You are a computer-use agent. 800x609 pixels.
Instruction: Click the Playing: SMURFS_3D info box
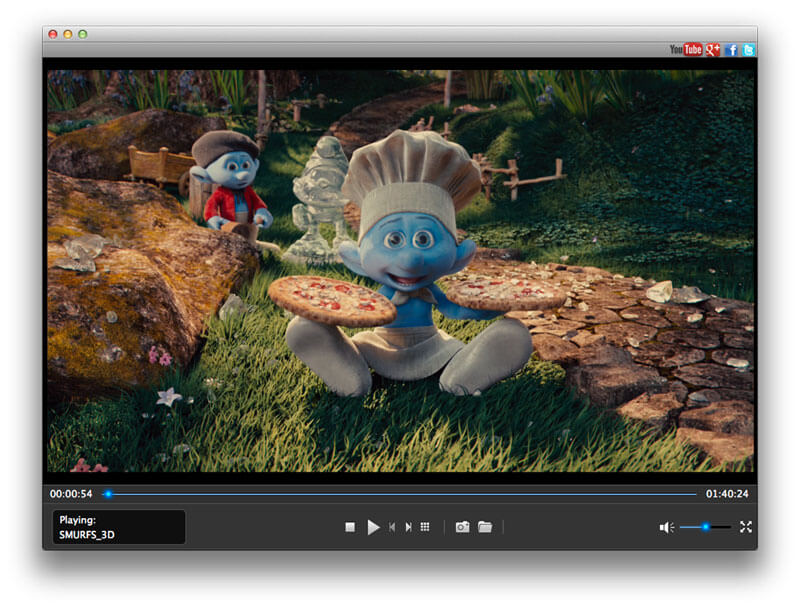click(x=119, y=527)
